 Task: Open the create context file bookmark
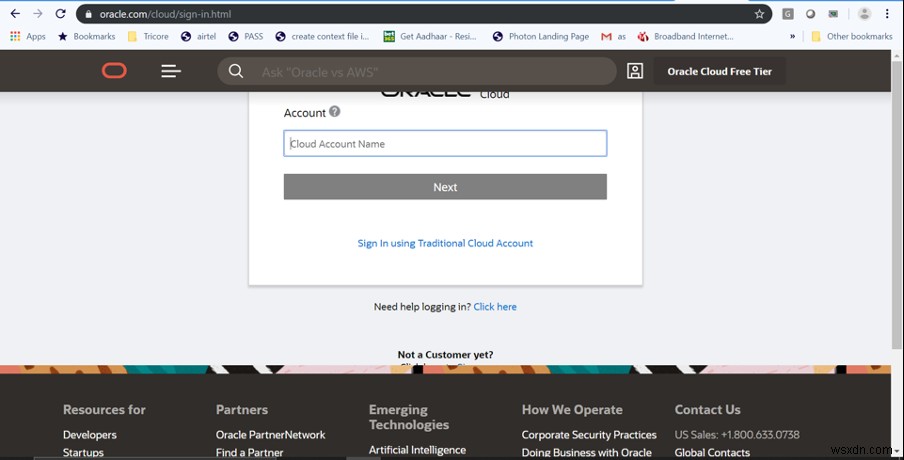322,36
